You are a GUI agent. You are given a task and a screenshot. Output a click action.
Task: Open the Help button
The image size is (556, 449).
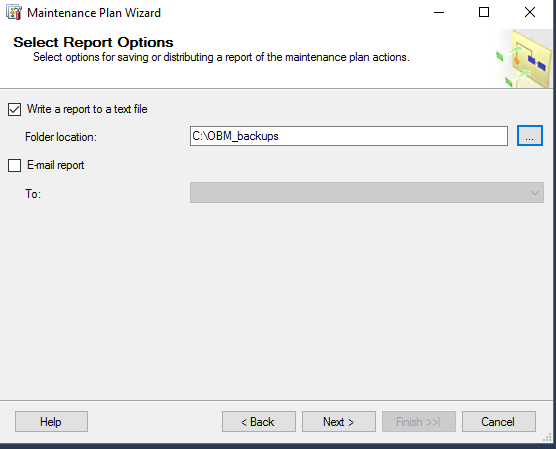[x=51, y=422]
